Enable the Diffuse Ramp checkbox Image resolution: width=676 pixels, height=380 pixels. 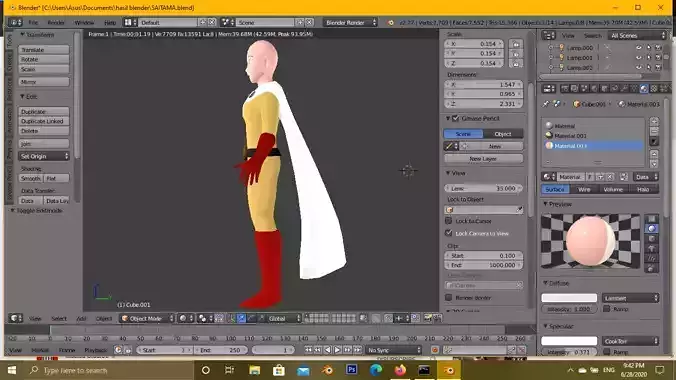coord(607,309)
